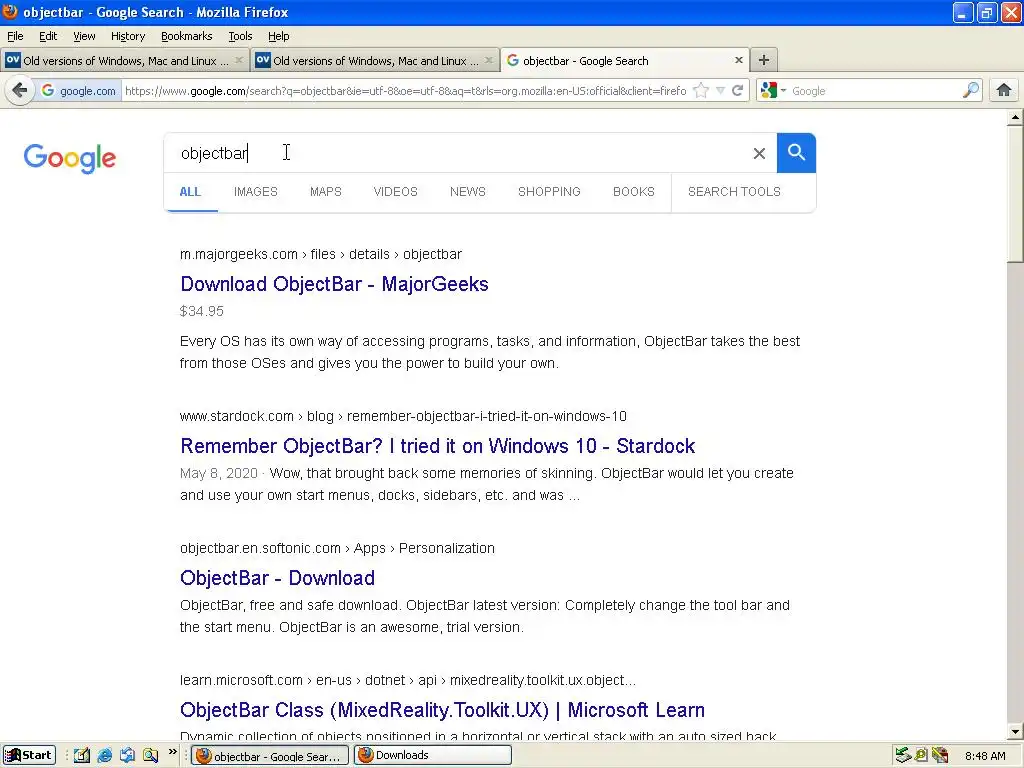
Task: Switch to SHOPPING results
Action: (x=549, y=192)
